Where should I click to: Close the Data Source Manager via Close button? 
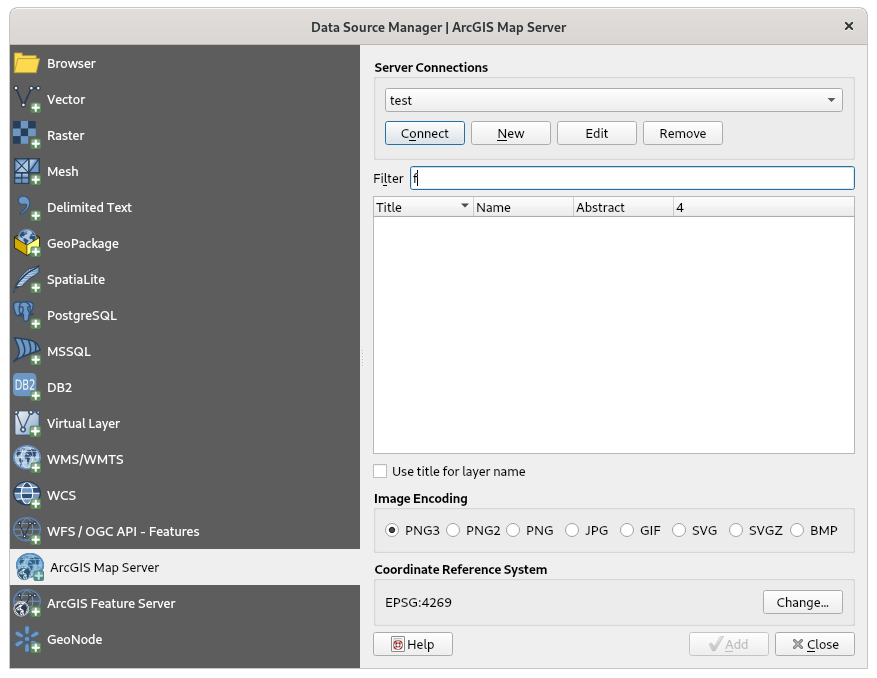(x=815, y=644)
